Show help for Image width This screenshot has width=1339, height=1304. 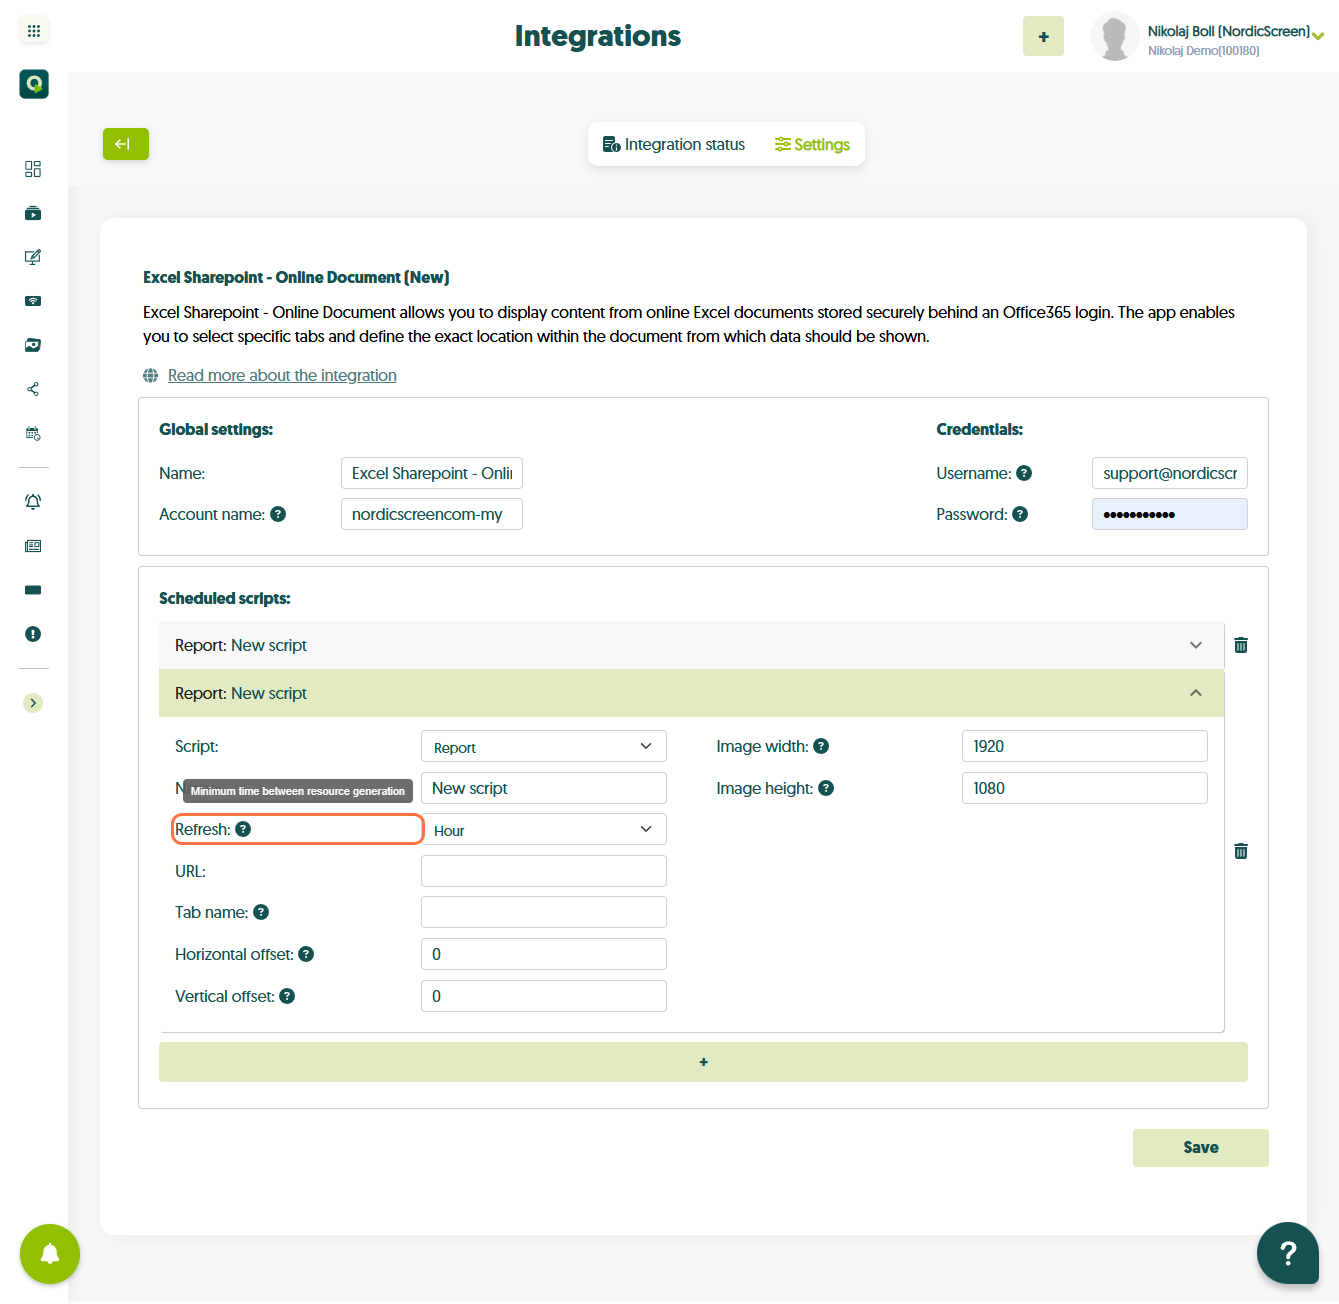click(821, 746)
